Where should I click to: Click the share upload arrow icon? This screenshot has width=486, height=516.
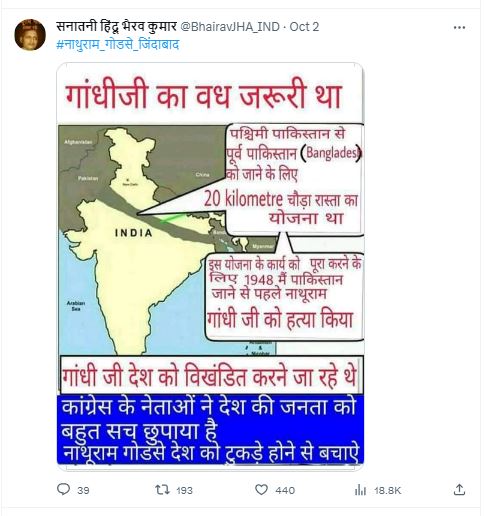[x=459, y=490]
